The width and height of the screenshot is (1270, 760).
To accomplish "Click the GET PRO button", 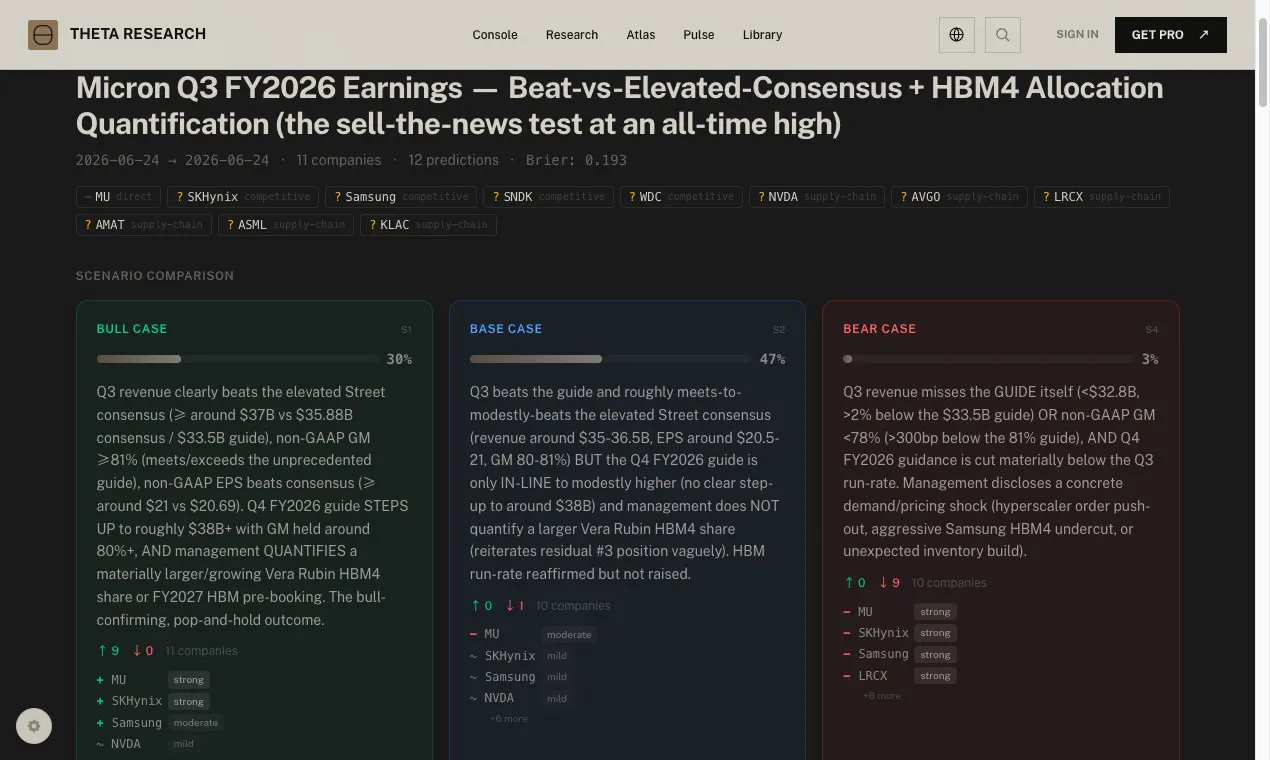I will coord(1170,35).
